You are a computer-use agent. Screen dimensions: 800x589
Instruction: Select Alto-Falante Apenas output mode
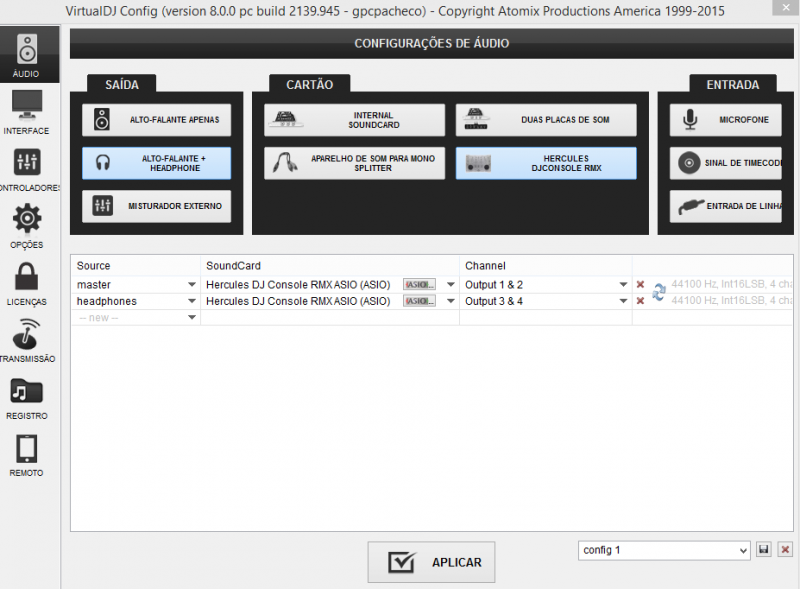(x=157, y=120)
